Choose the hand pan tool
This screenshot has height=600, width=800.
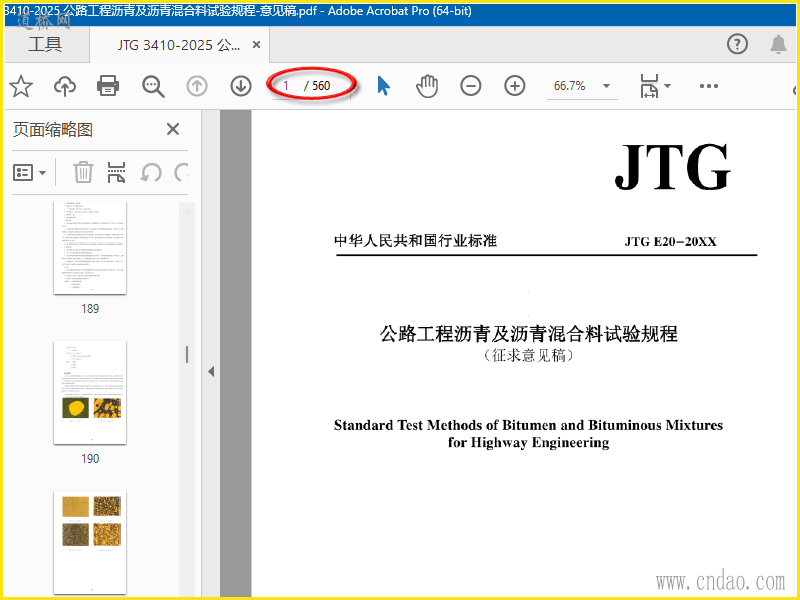click(x=427, y=86)
